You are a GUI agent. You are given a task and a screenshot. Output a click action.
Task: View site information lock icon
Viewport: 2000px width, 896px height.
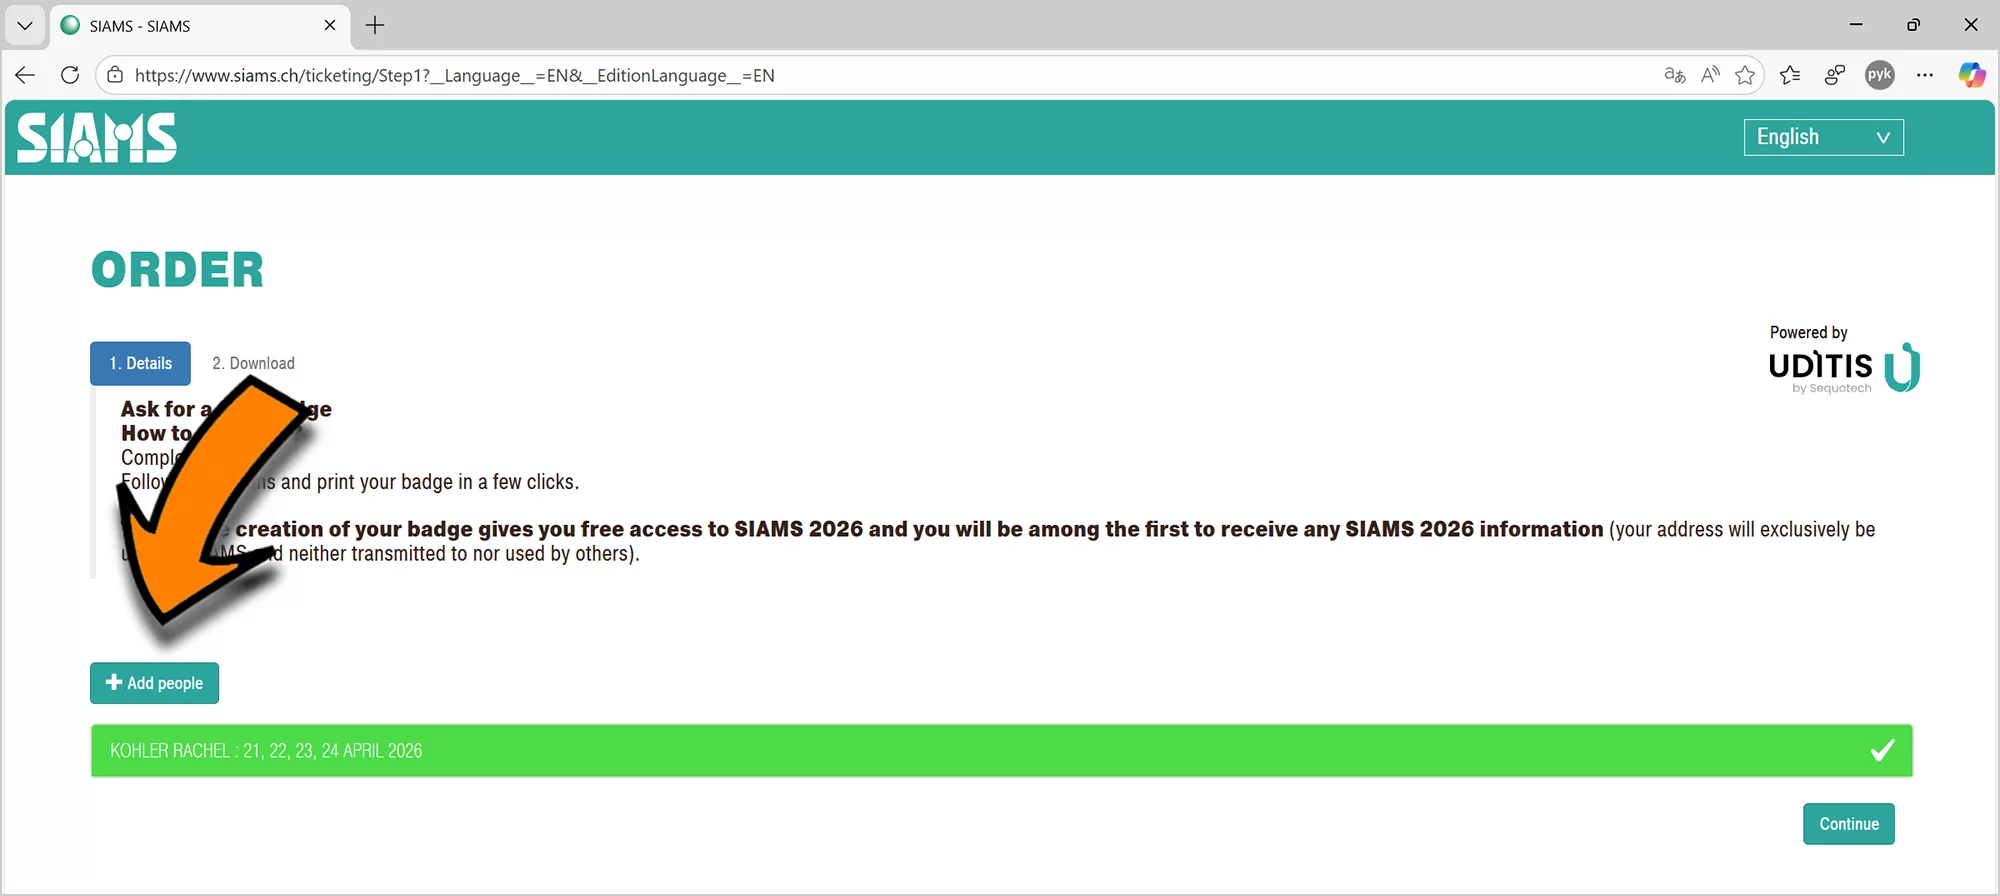coord(116,75)
